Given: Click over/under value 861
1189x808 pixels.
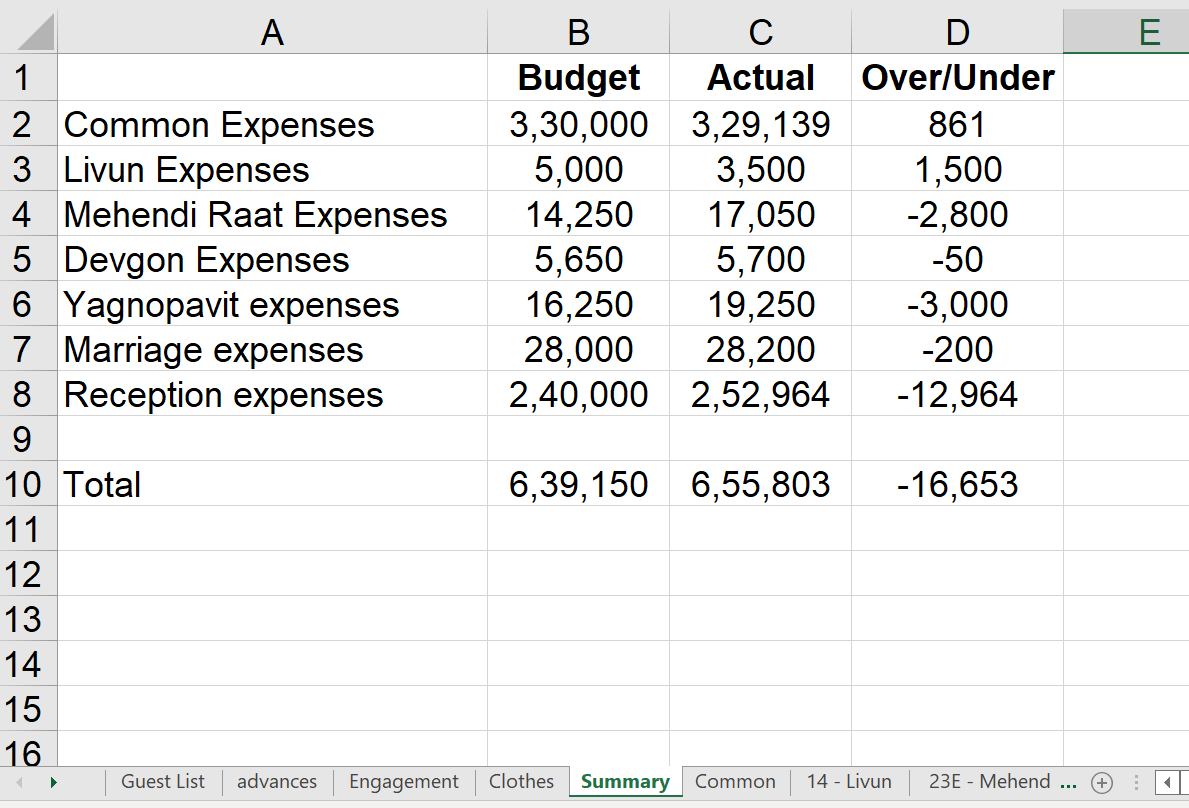Looking at the screenshot, I should click(x=958, y=124).
